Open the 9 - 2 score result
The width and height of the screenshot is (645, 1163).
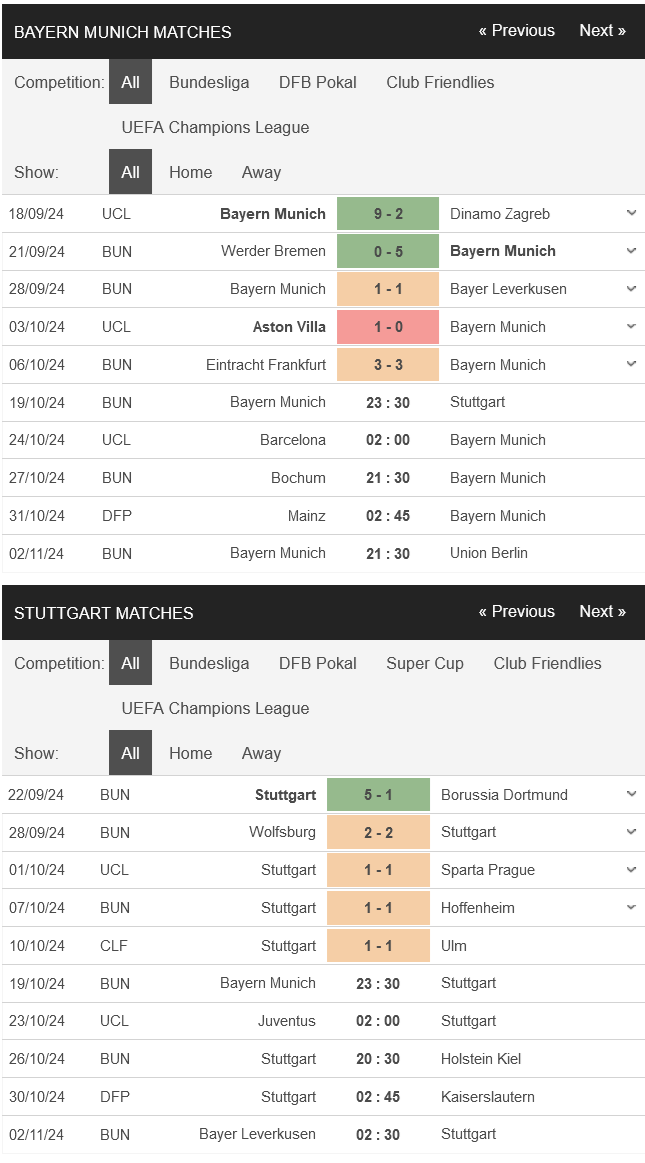(x=388, y=214)
